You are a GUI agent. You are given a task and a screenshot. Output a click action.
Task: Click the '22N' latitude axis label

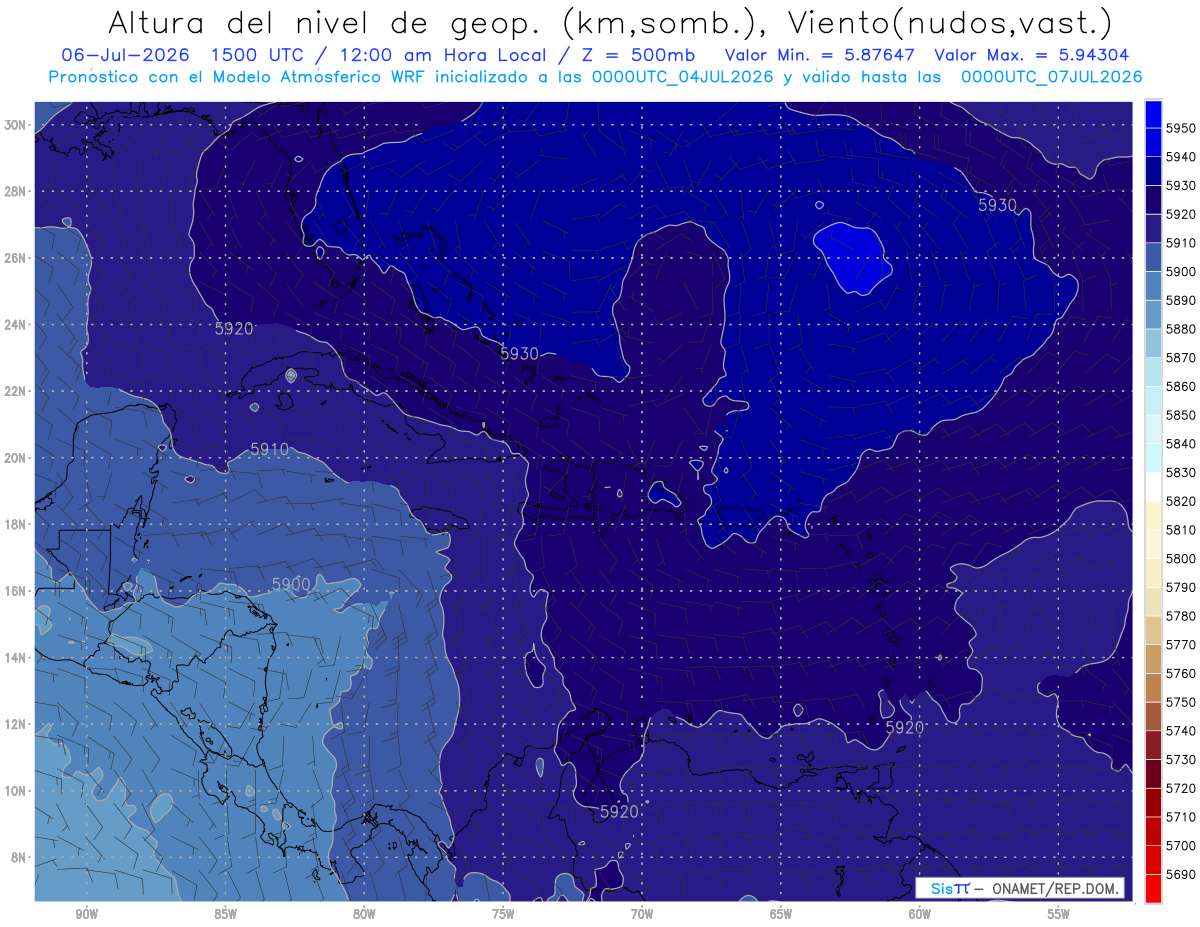pos(16,391)
